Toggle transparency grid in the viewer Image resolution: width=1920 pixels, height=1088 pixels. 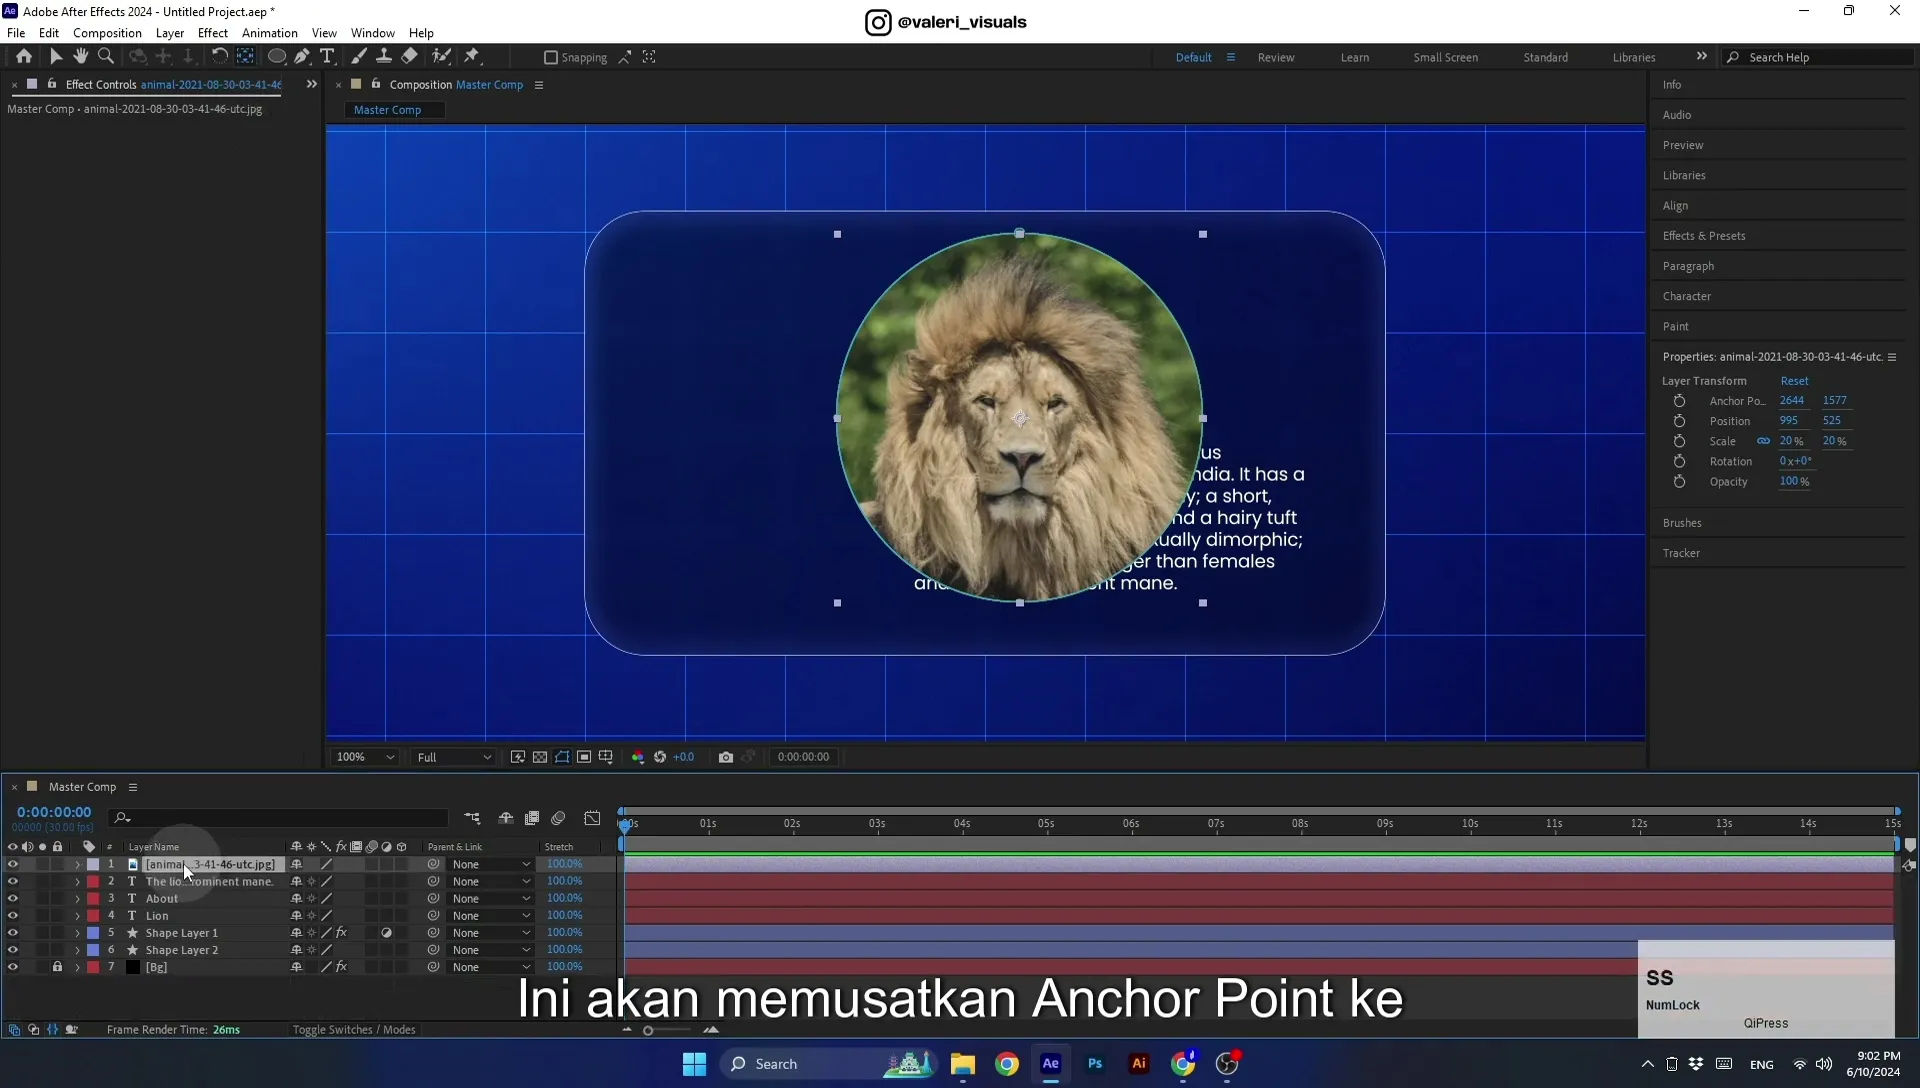coord(540,757)
